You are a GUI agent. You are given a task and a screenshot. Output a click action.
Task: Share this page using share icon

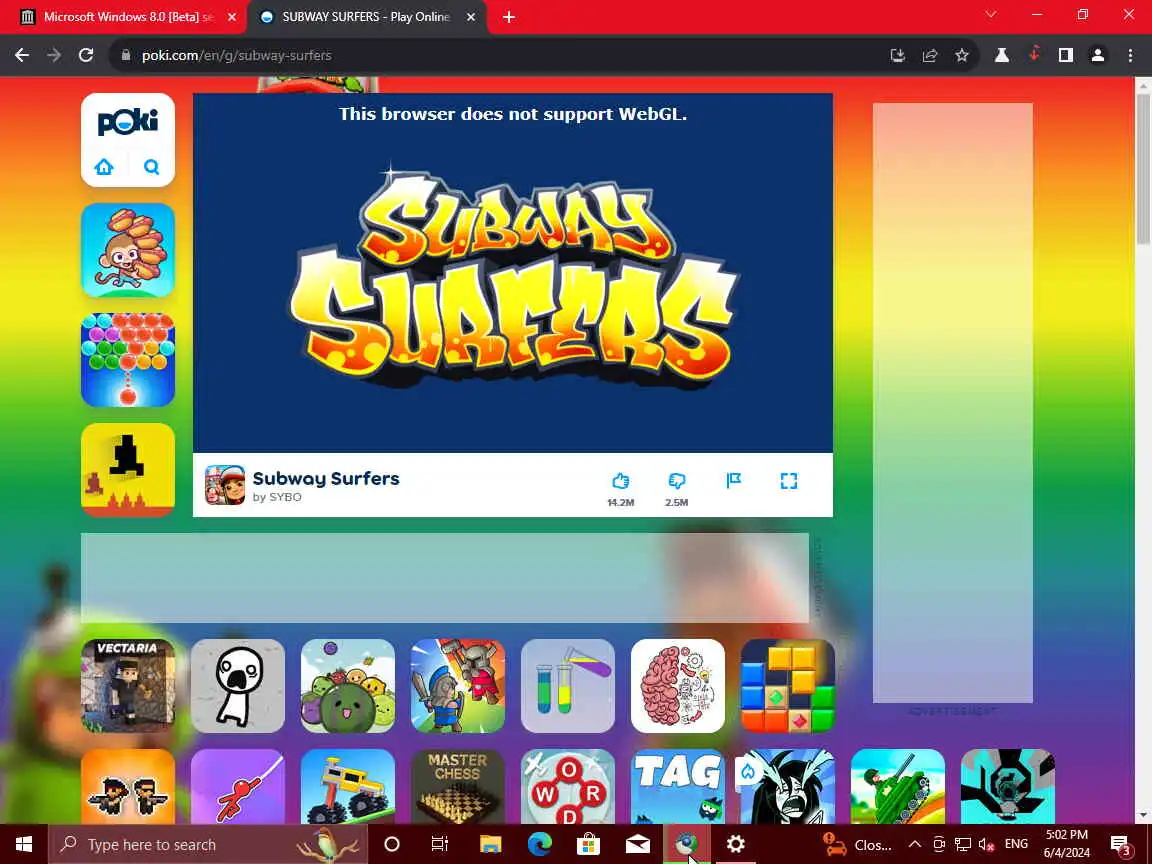click(929, 55)
